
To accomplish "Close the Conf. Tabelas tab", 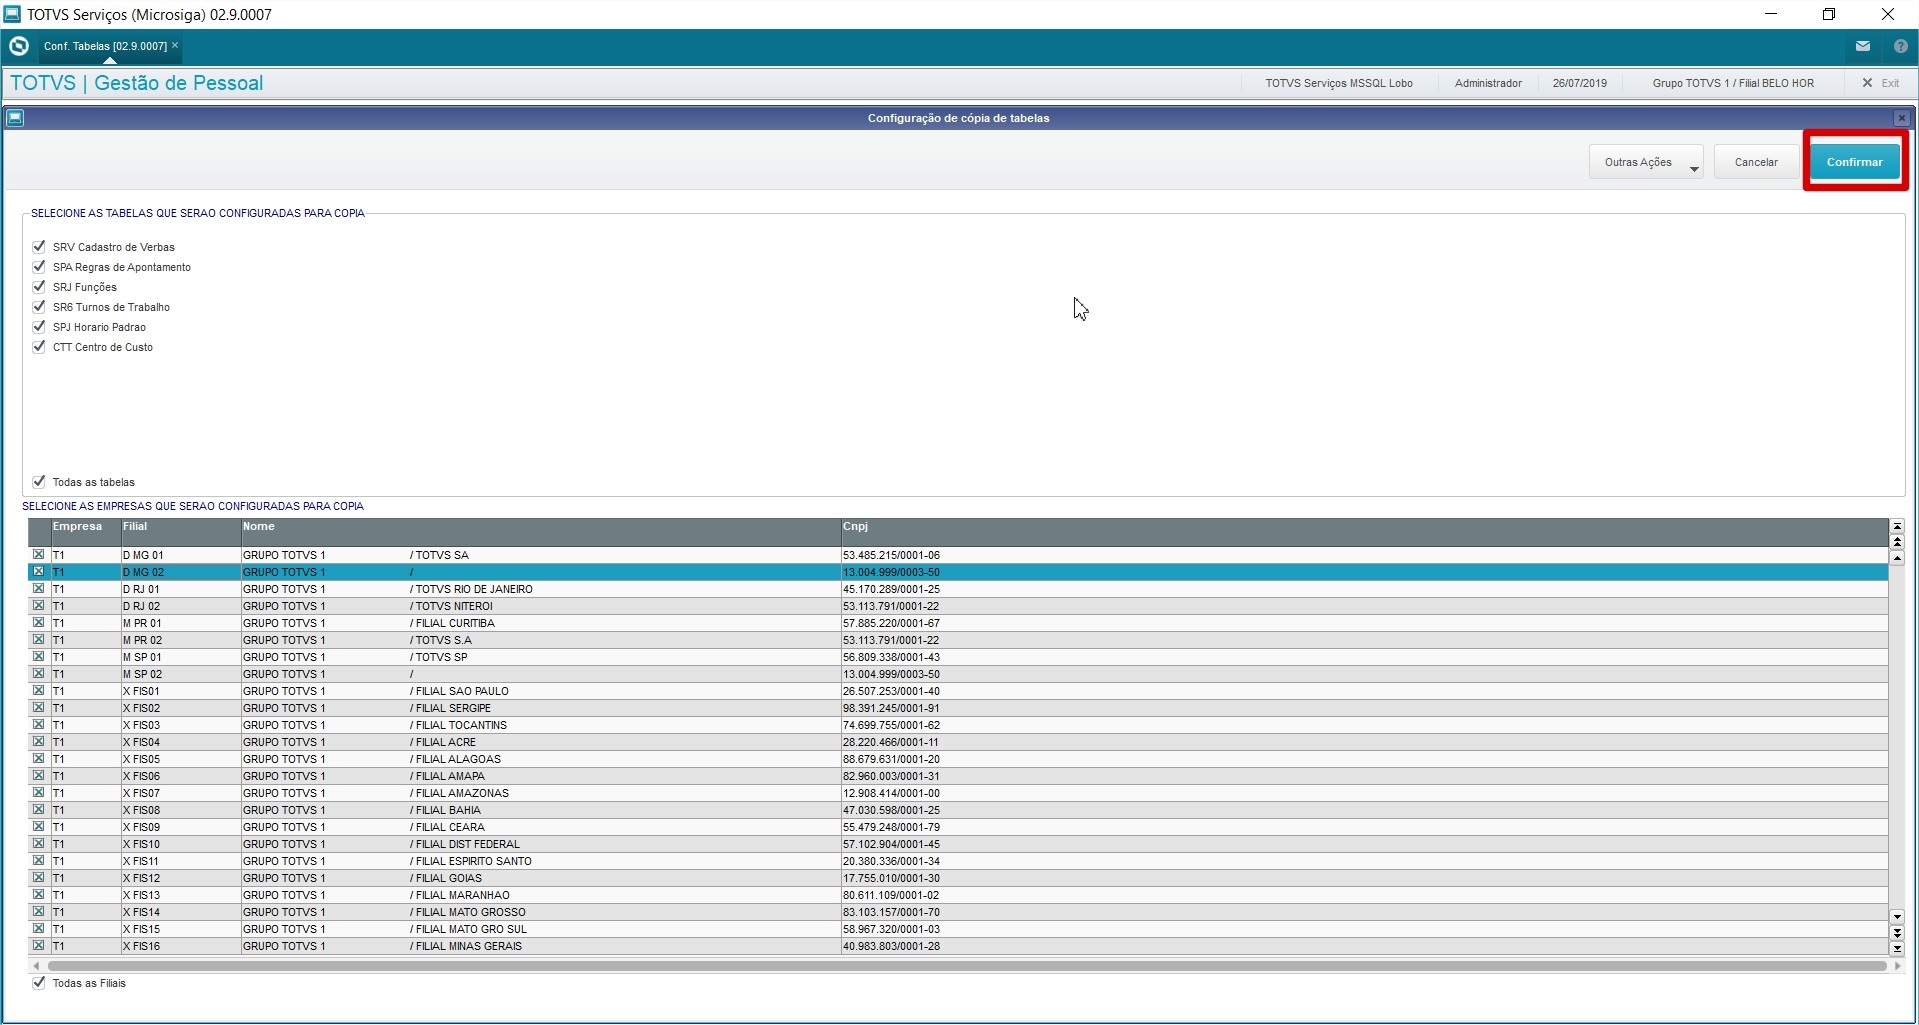I will [175, 45].
